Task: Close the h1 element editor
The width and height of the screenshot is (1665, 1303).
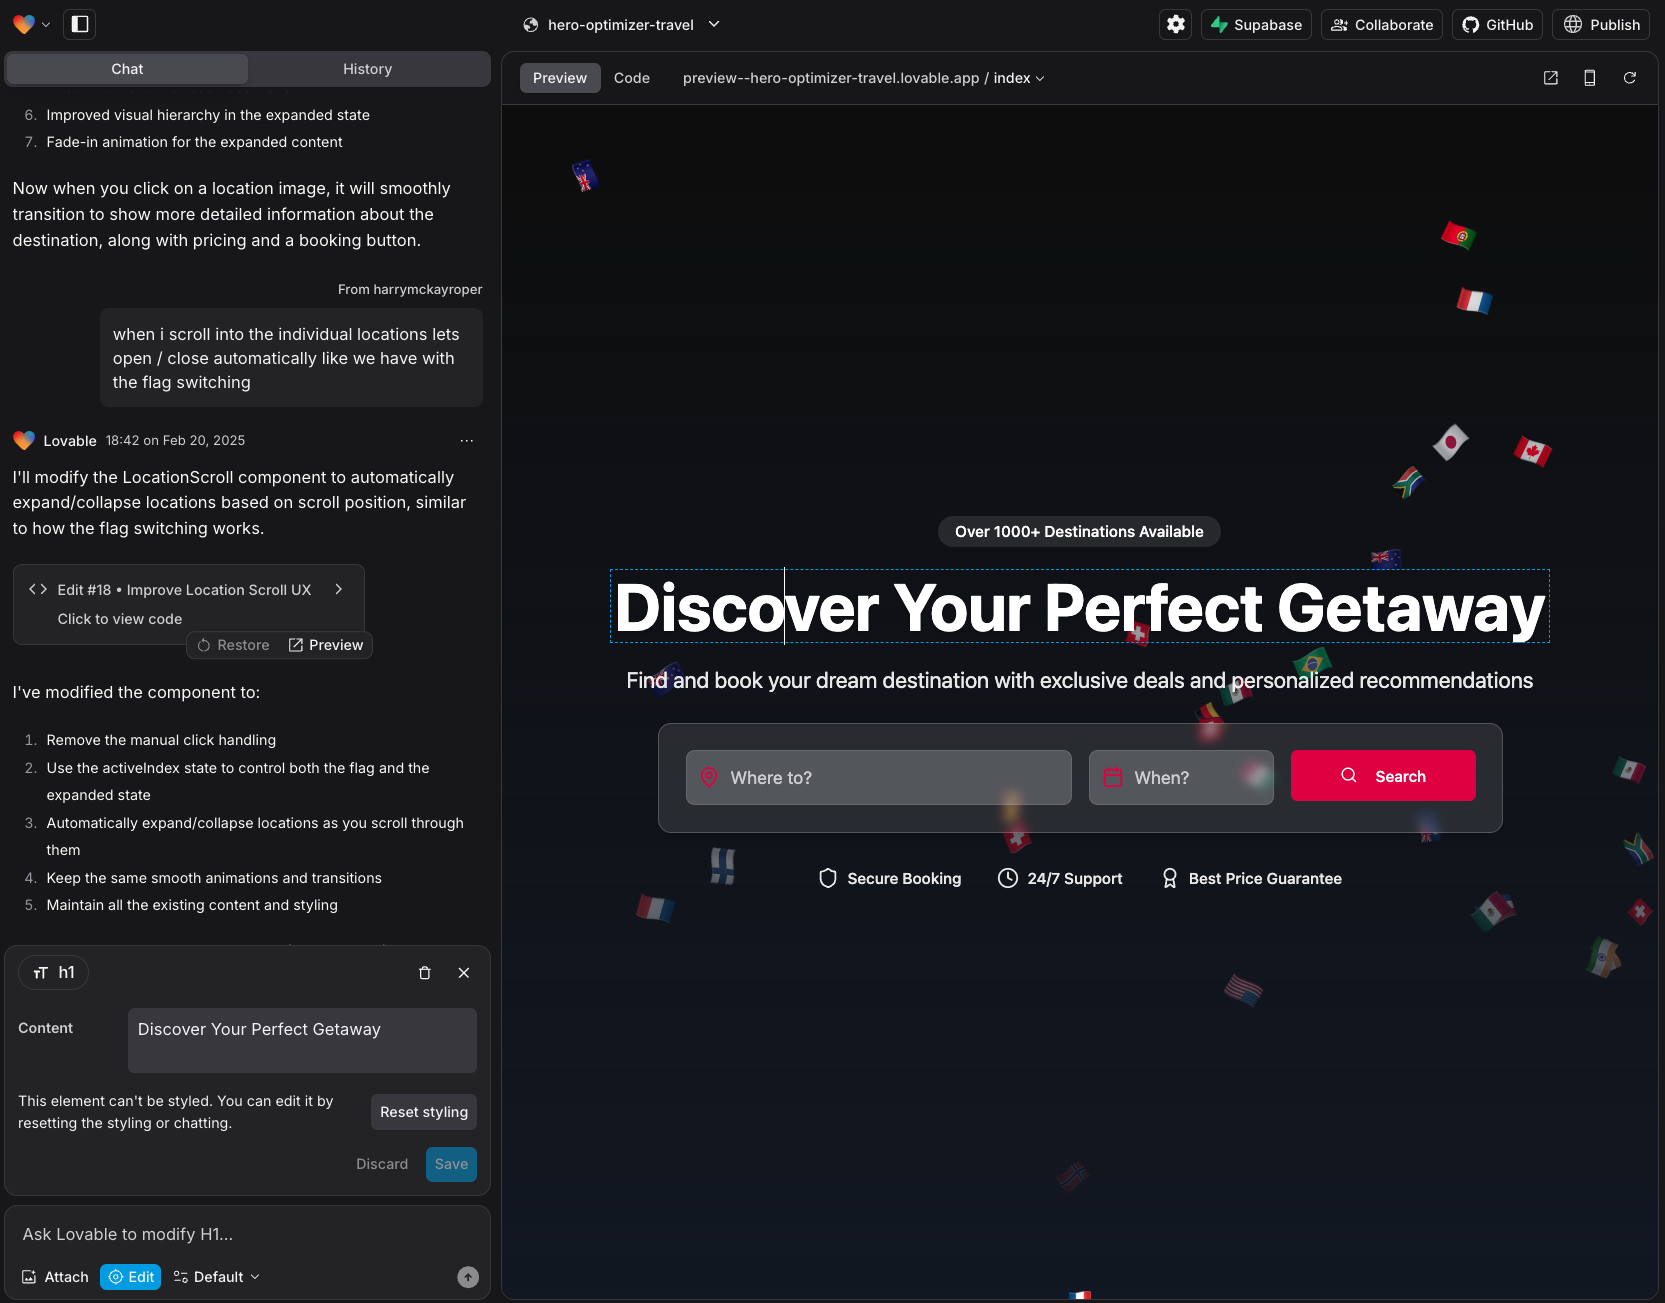Action: [x=463, y=972]
